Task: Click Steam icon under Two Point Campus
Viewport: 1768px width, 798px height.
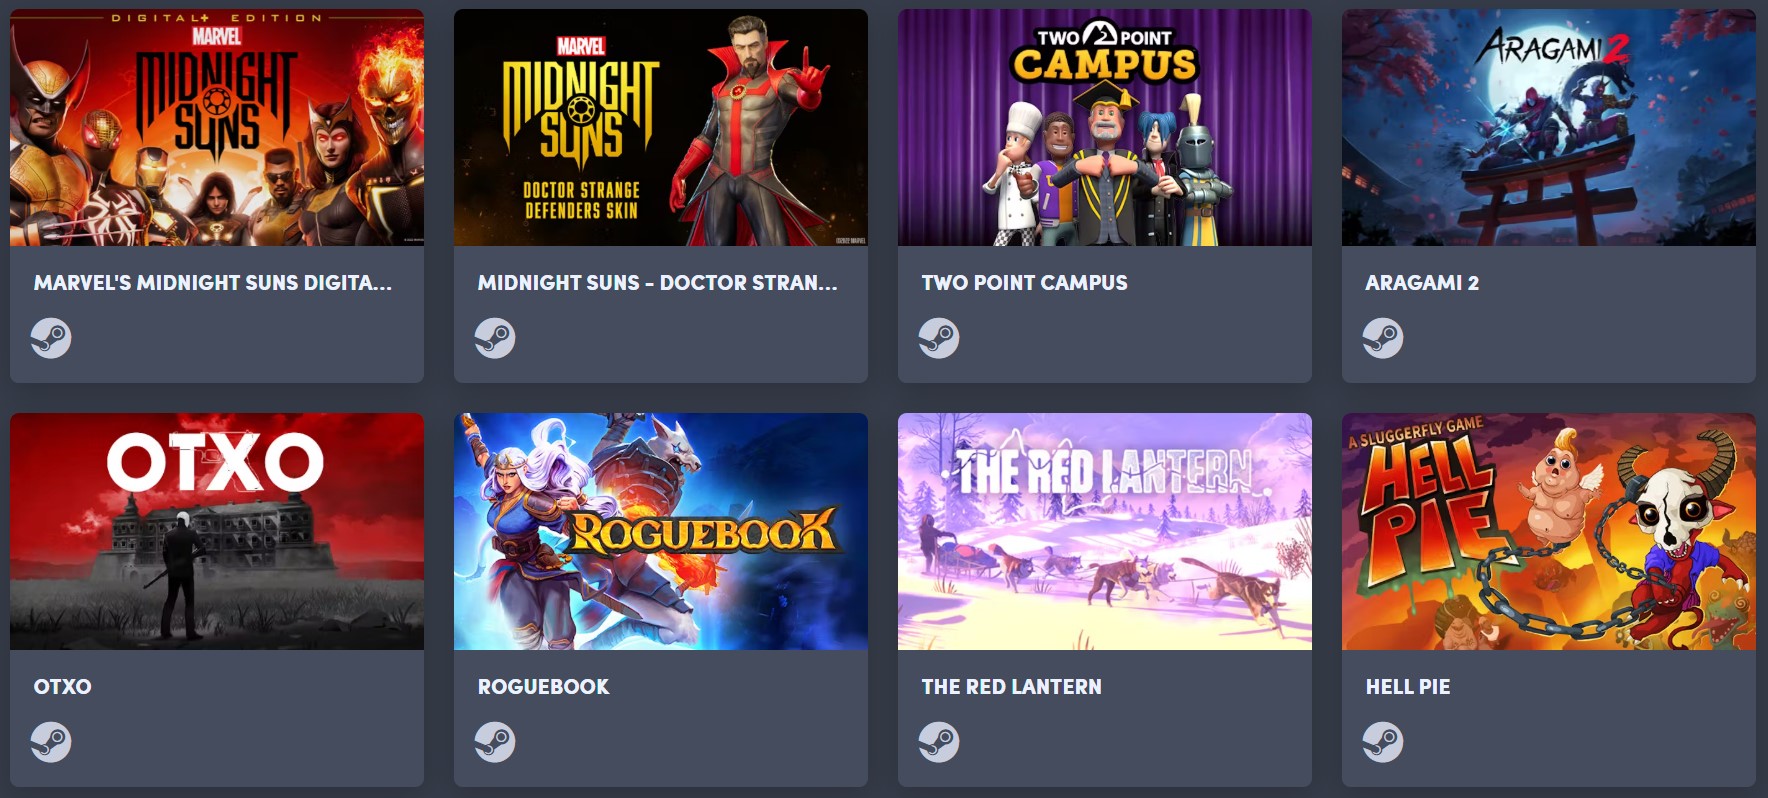Action: pyautogui.click(x=939, y=338)
